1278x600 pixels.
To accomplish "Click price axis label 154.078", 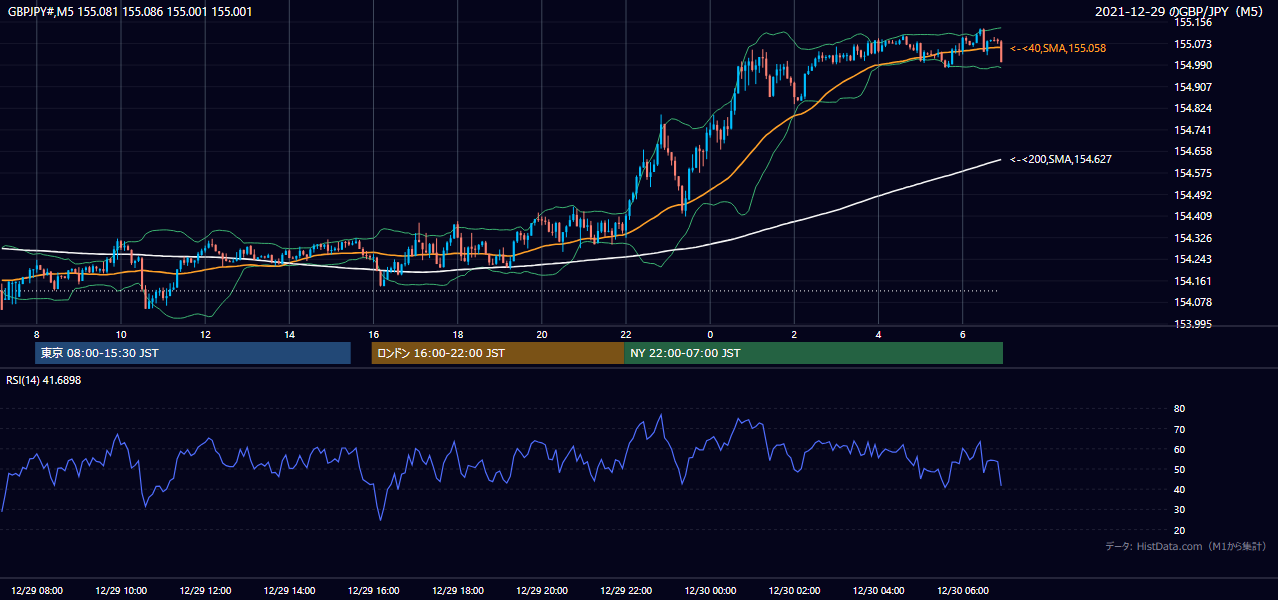I will coord(1194,302).
